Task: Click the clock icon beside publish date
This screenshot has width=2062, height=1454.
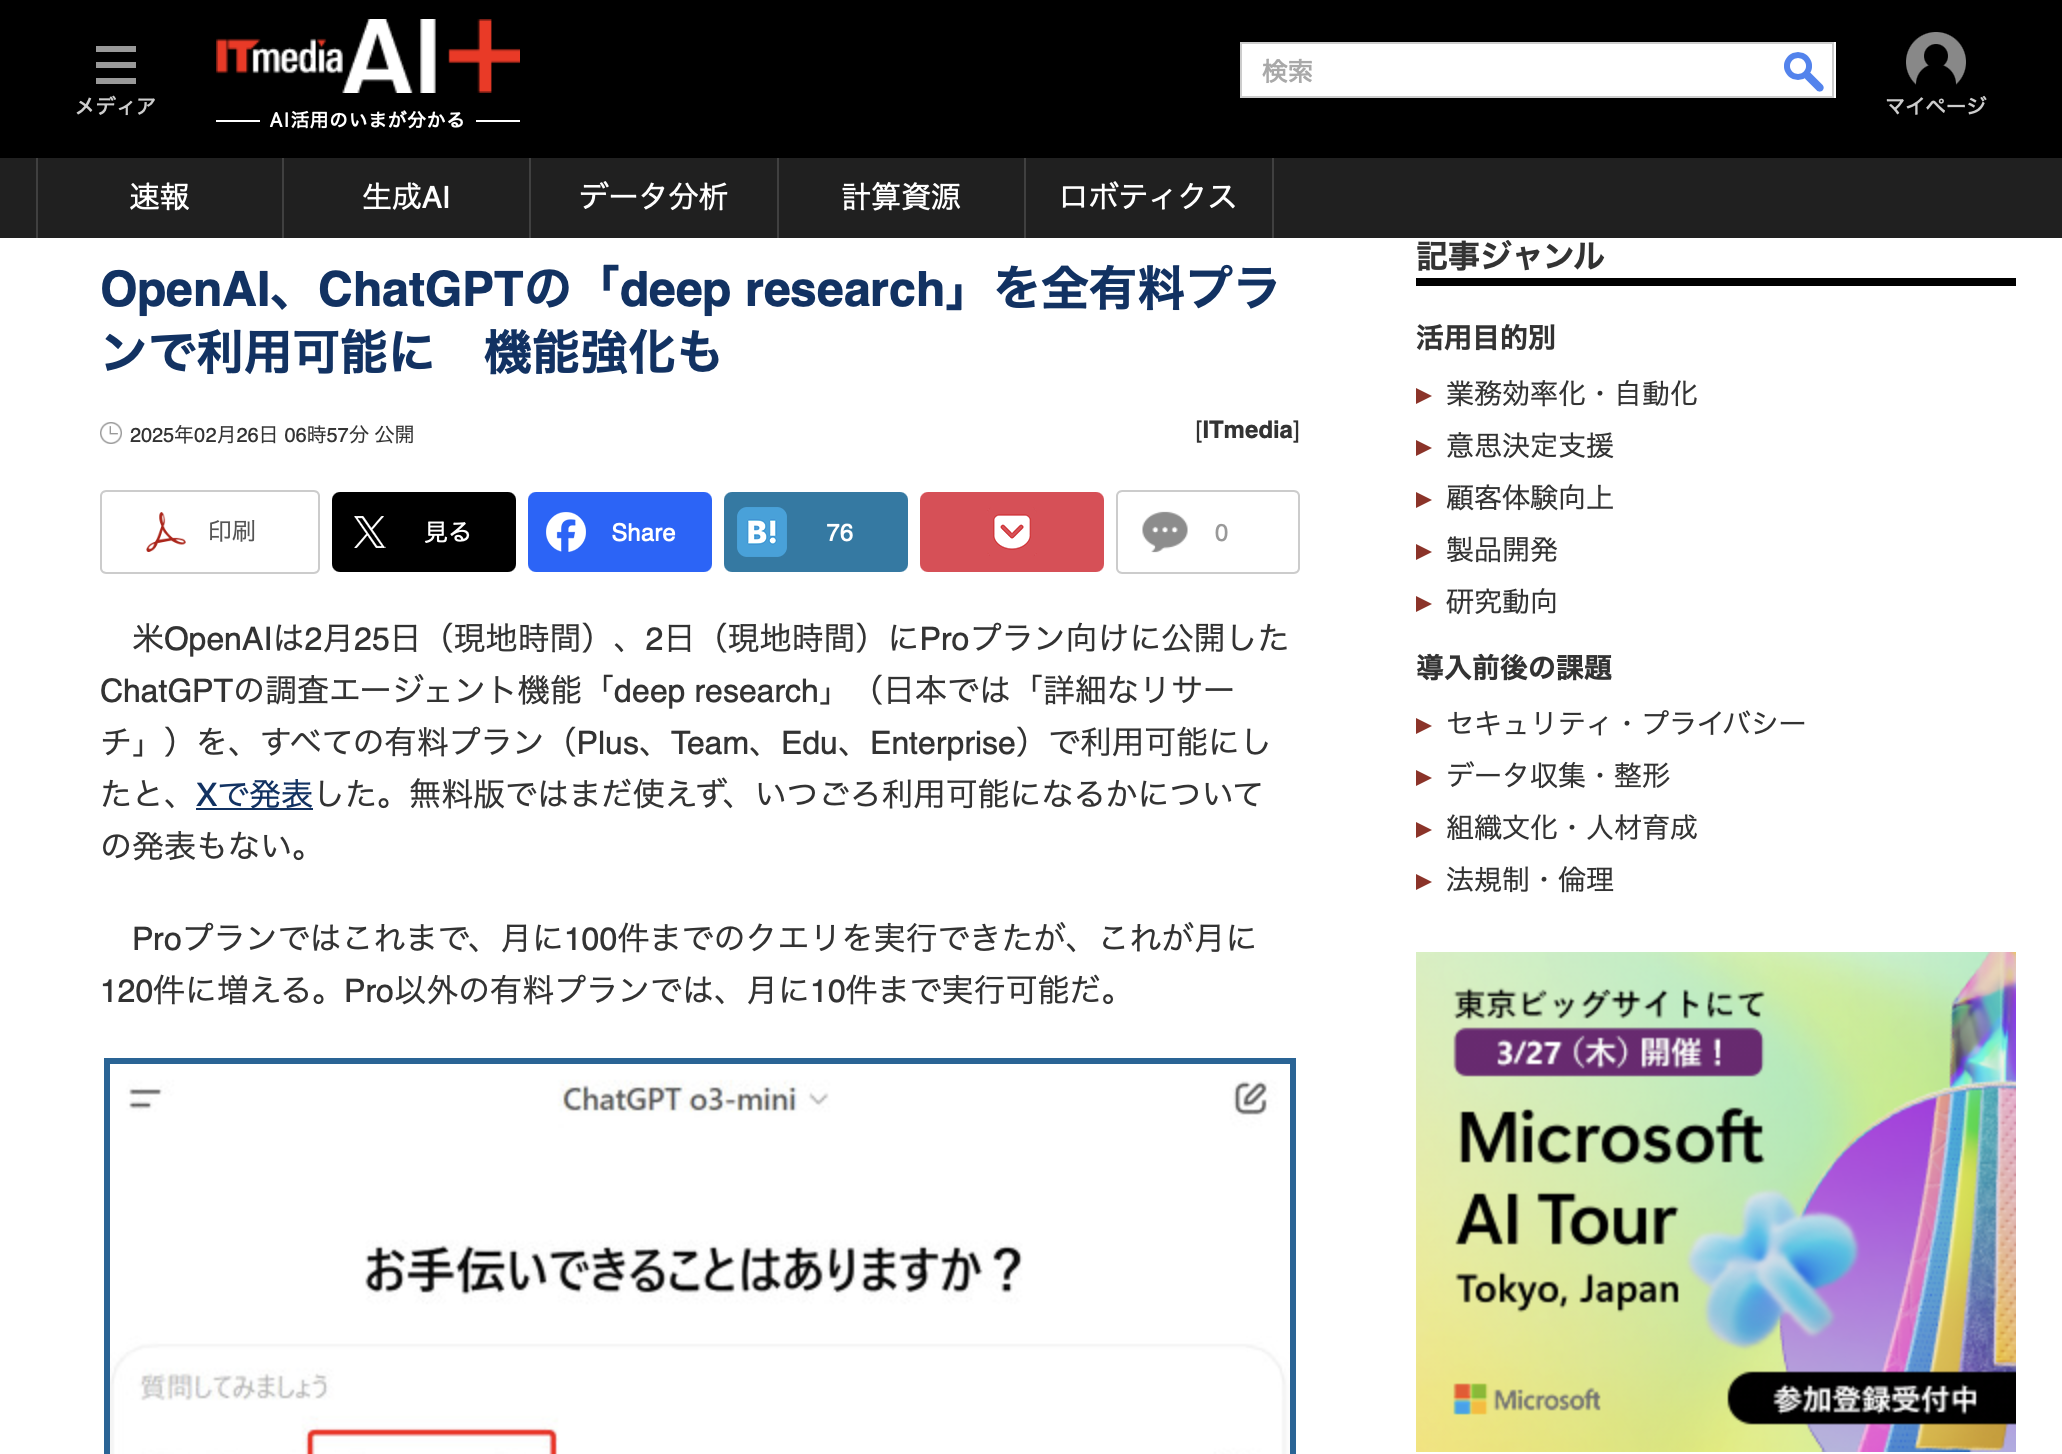Action: (111, 433)
